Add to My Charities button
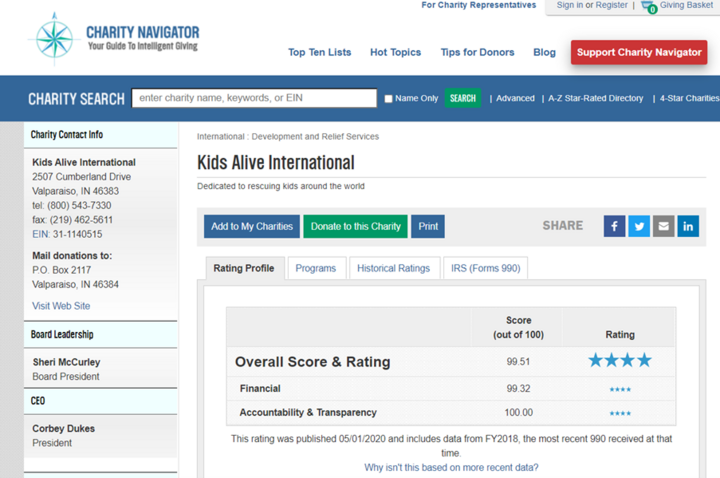The image size is (720, 478). (x=252, y=226)
